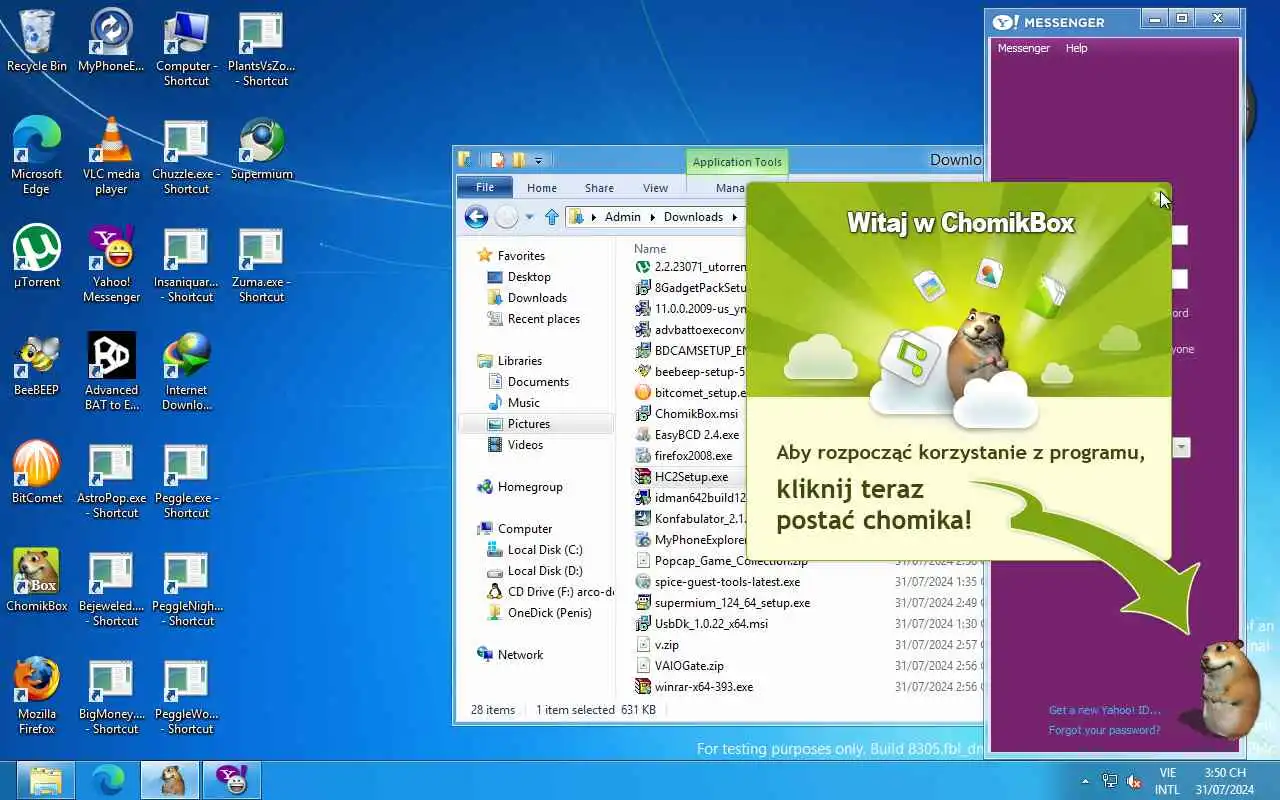Switch to Yahoo Messenger taskbar button
The image size is (1280, 800).
tap(231, 780)
